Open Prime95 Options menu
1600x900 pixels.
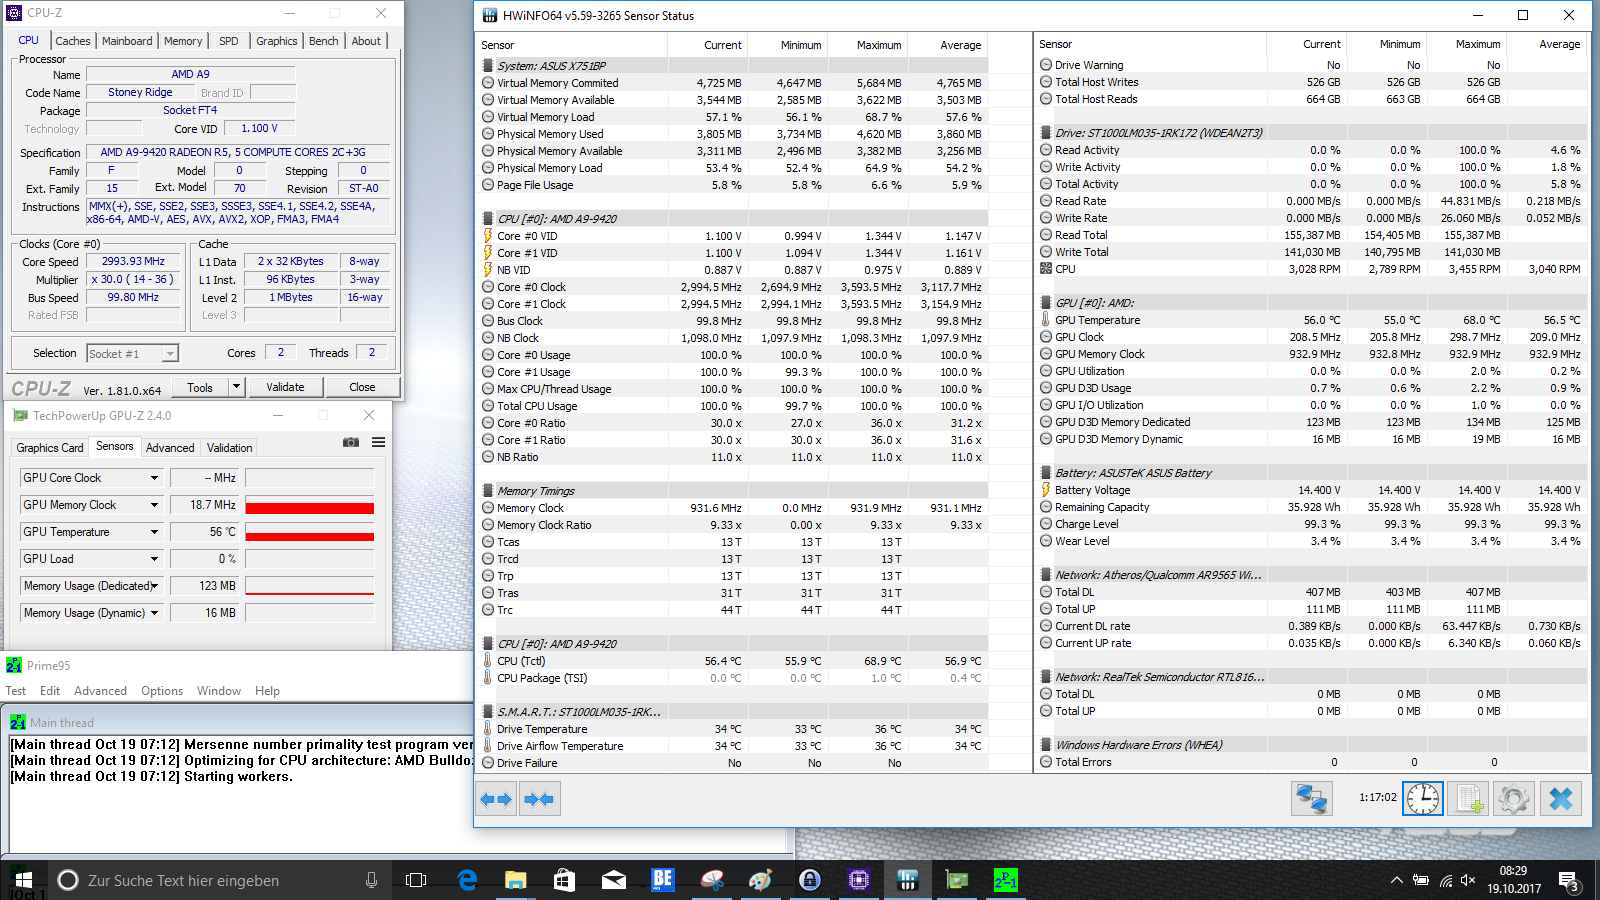(162, 691)
